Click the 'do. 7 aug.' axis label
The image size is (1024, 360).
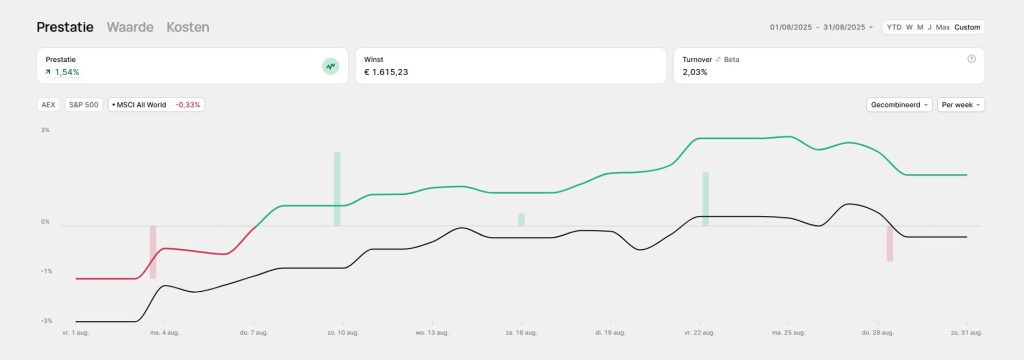point(253,333)
